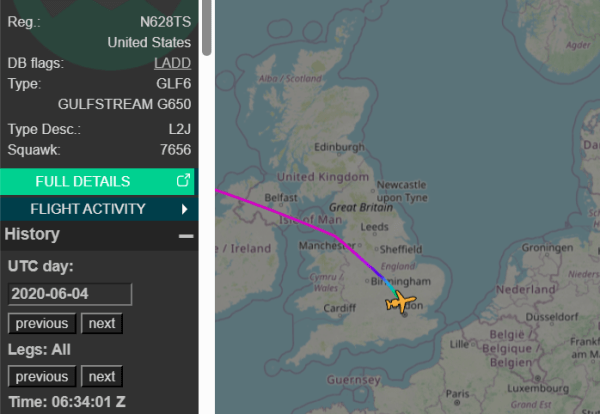Open the Flight Activity section
Image resolution: width=600 pixels, height=414 pixels.
(x=88, y=209)
